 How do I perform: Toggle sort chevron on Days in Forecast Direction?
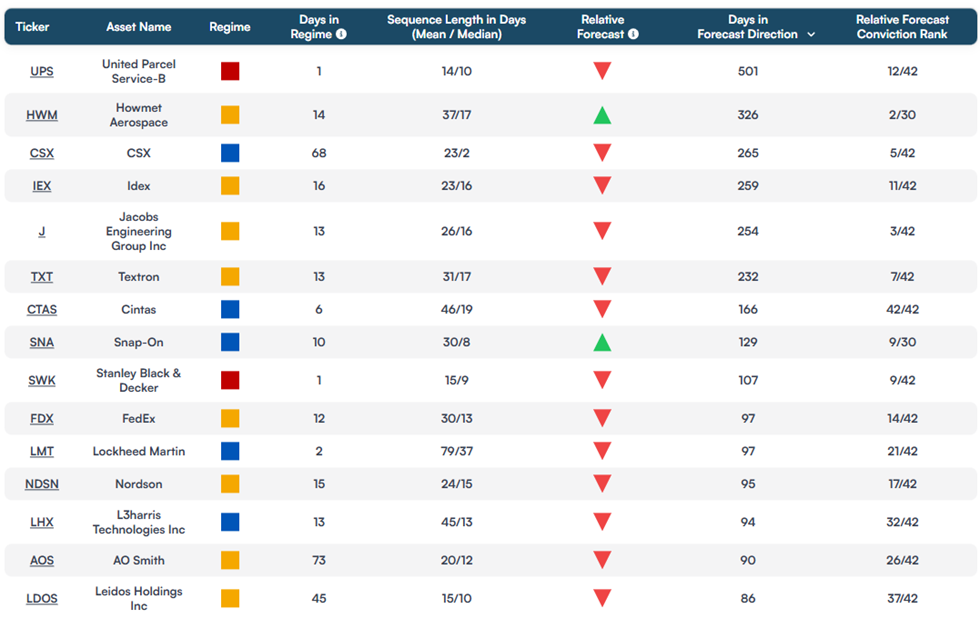811,34
